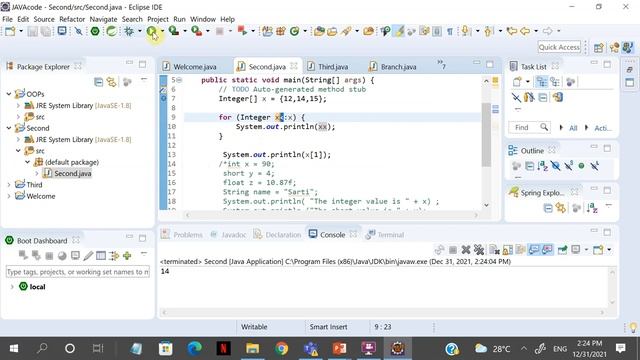The width and height of the screenshot is (640, 360).
Task: Click the Save icon in the toolbar
Action: coord(33,31)
